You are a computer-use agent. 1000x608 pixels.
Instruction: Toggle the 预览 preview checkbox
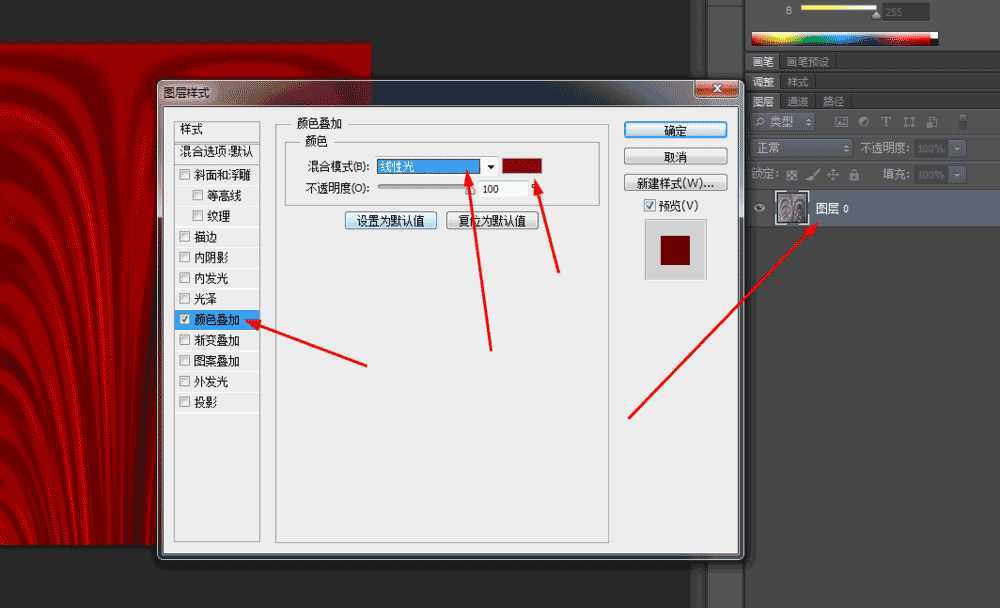pos(650,204)
